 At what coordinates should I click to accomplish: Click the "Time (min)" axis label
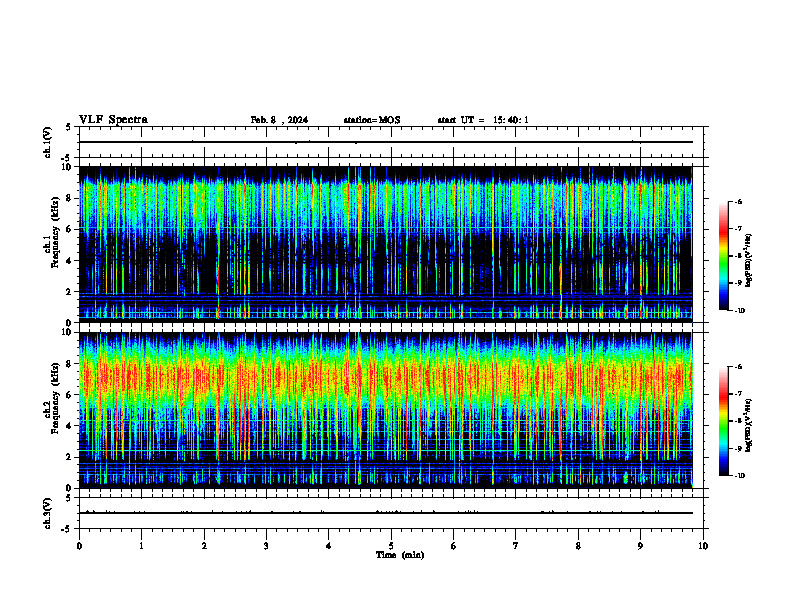click(400, 555)
